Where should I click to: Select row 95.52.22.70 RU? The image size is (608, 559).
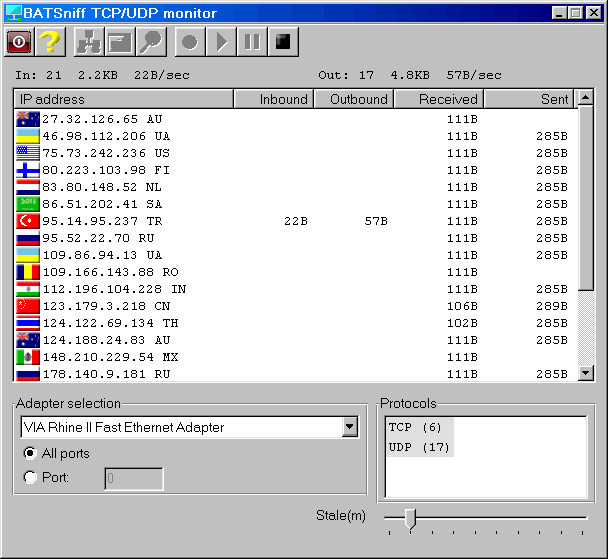pyautogui.click(x=296, y=238)
